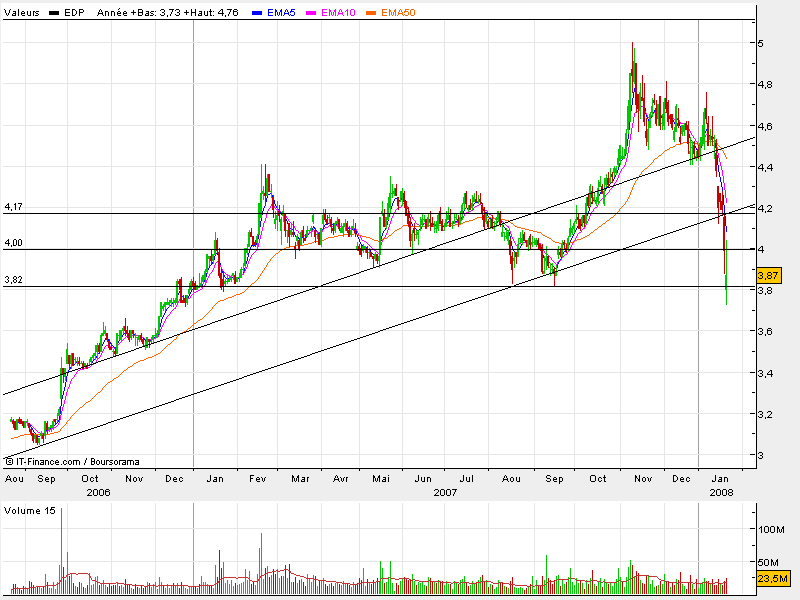The height and width of the screenshot is (600, 800).
Task: Click the Fev month label on the axis
Action: 258,479
